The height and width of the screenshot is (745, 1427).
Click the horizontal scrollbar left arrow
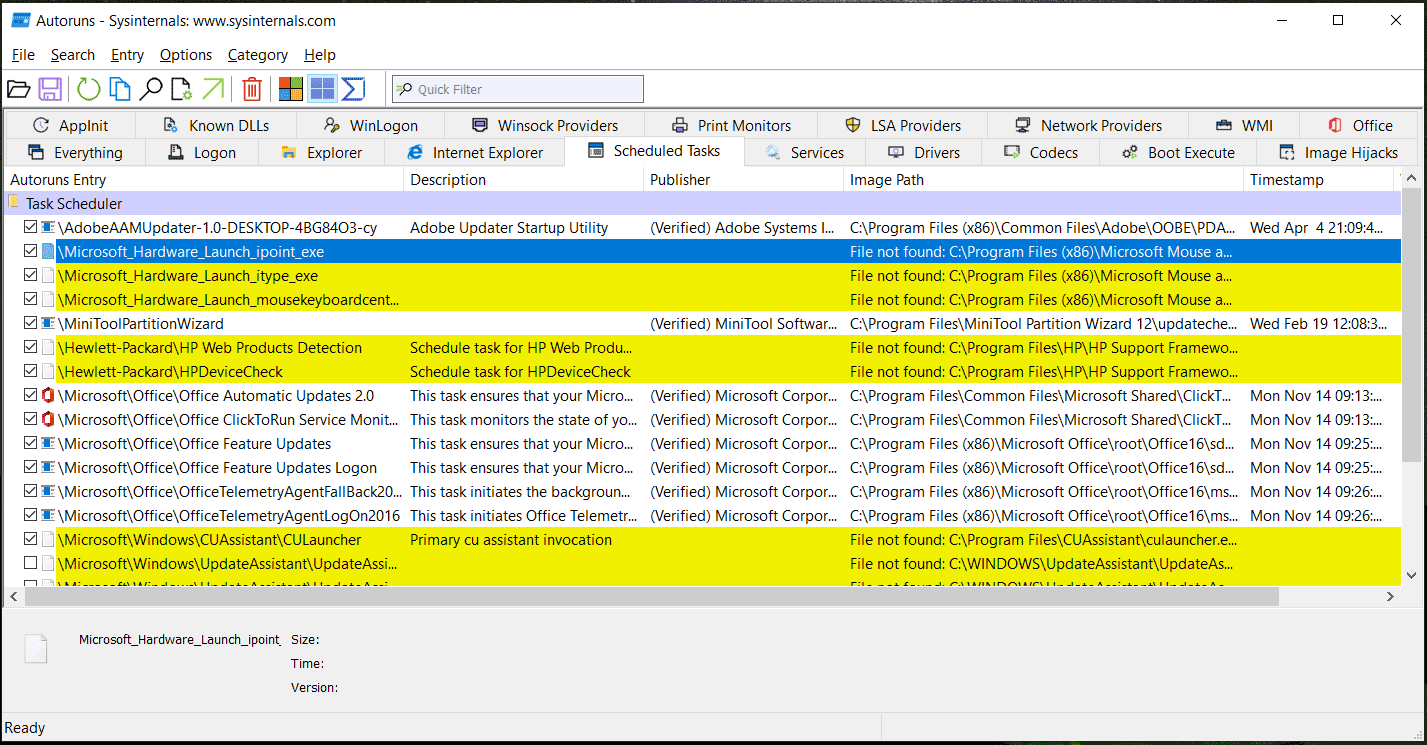[x=14, y=596]
